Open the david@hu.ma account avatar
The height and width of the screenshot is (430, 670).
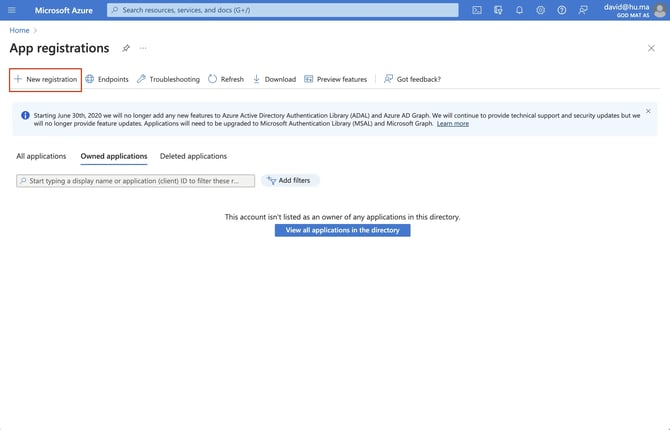(x=660, y=10)
